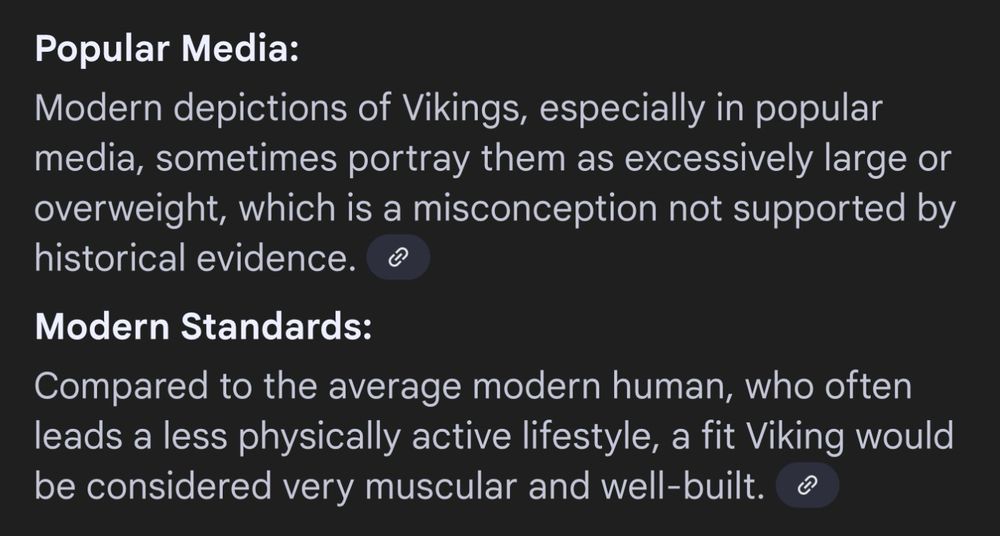Click the word 'supported' in the first paragraph
This screenshot has height=536, width=1000.
[819, 208]
